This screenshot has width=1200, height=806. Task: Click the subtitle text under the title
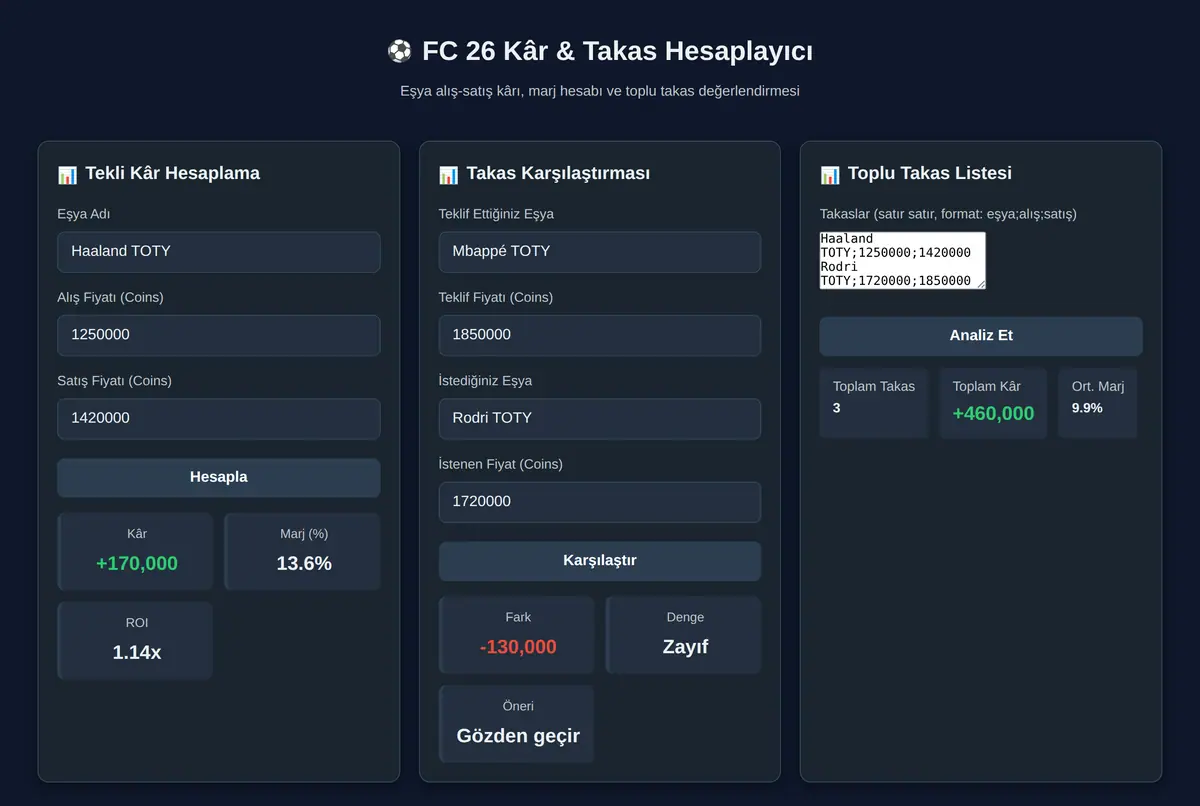tap(600, 91)
